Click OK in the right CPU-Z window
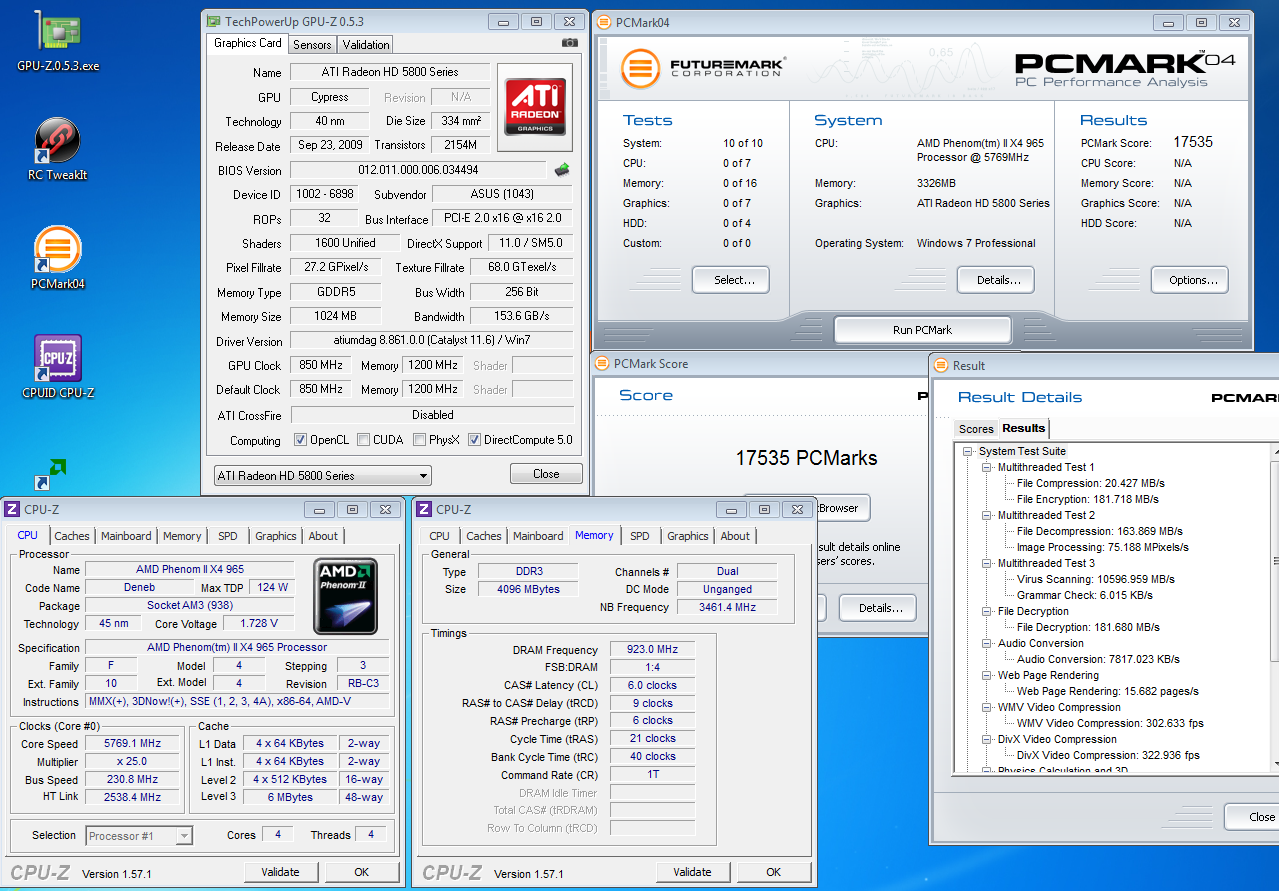The height and width of the screenshot is (891, 1279). pyautogui.click(x=774, y=872)
